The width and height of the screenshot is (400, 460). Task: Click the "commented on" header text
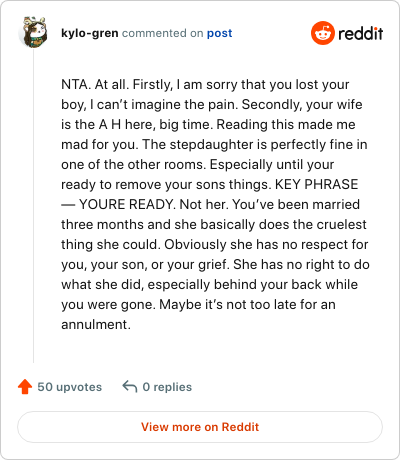pos(162,33)
